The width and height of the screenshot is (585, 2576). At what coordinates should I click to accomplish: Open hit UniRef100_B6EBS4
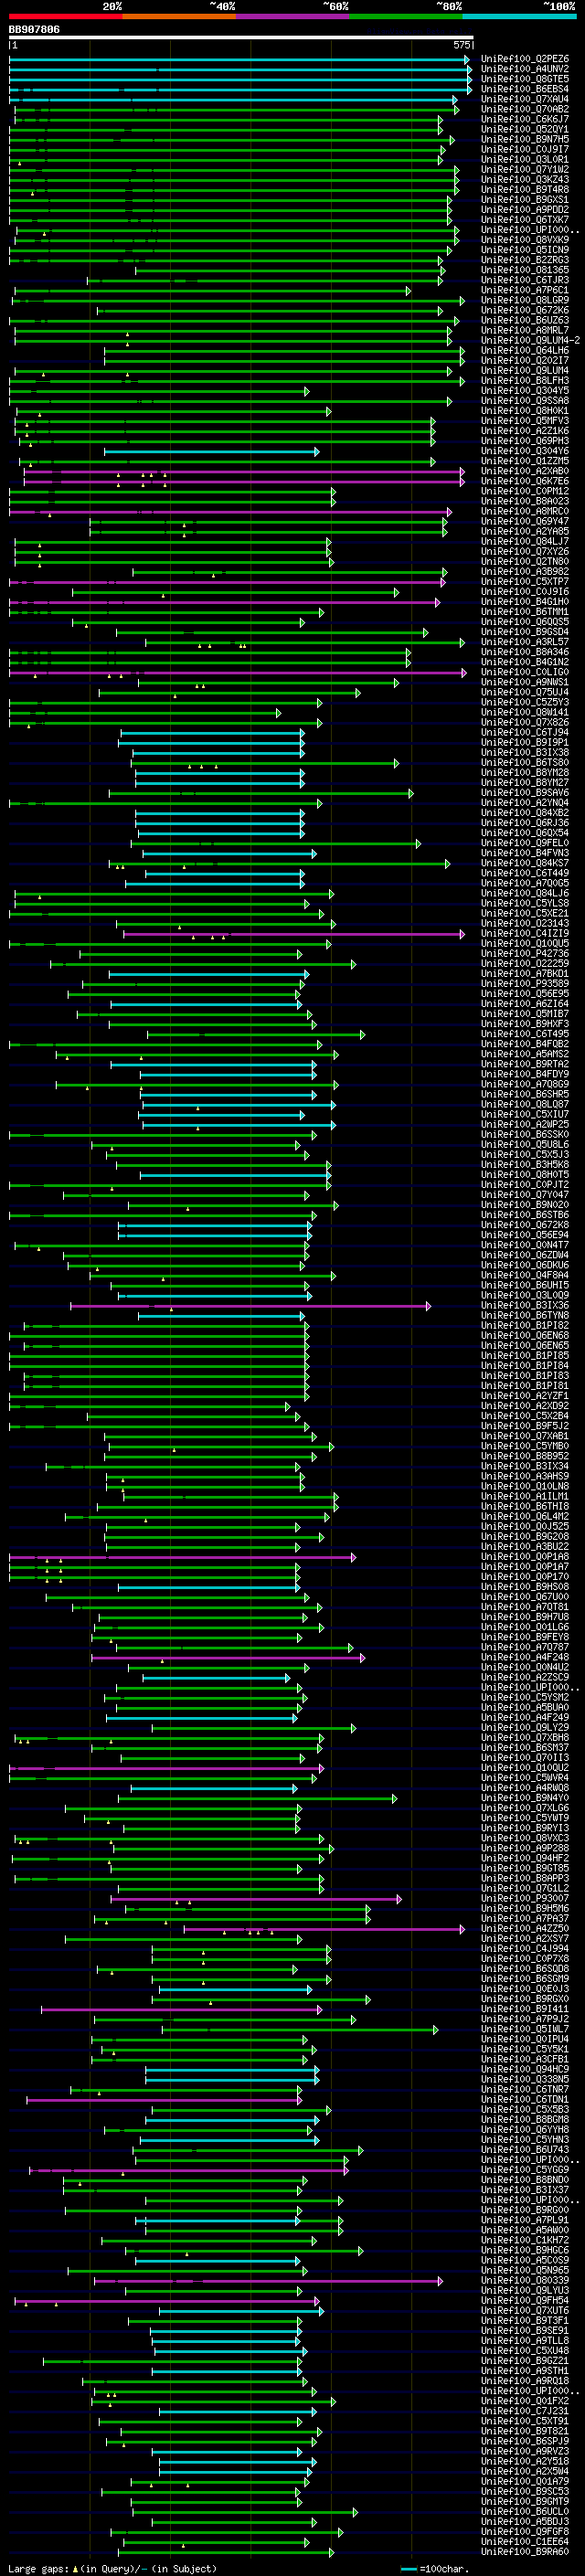click(525, 89)
